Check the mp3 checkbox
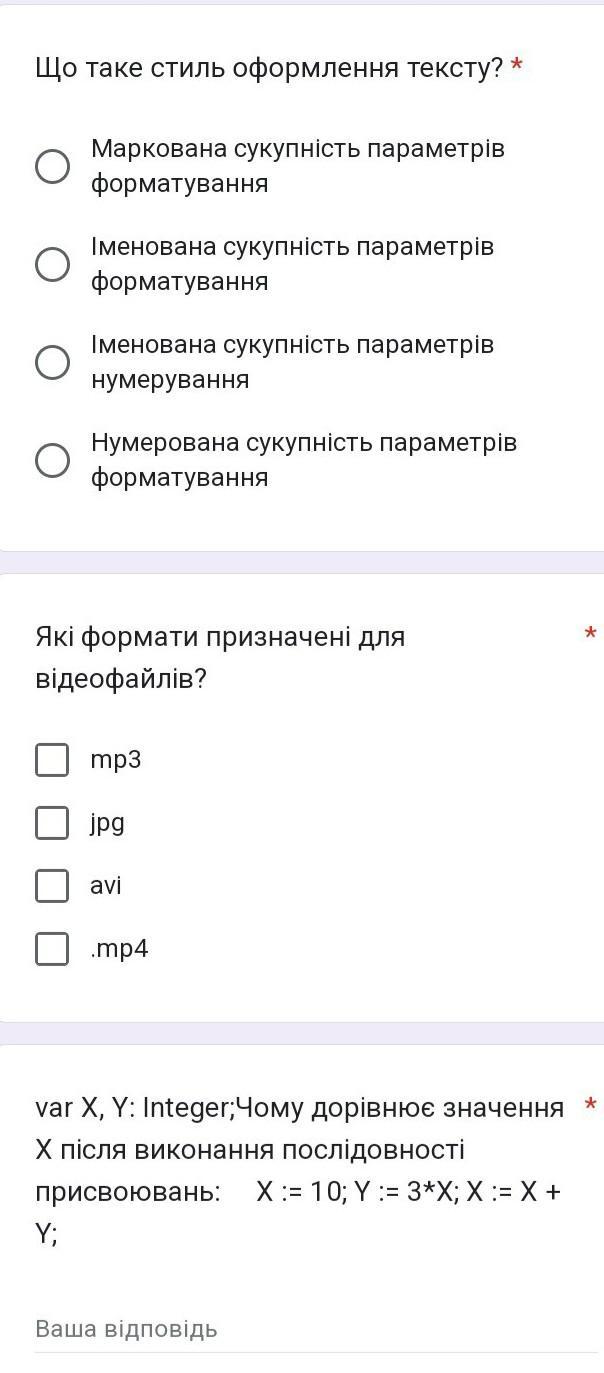The width and height of the screenshot is (604, 1373). tap(52, 760)
